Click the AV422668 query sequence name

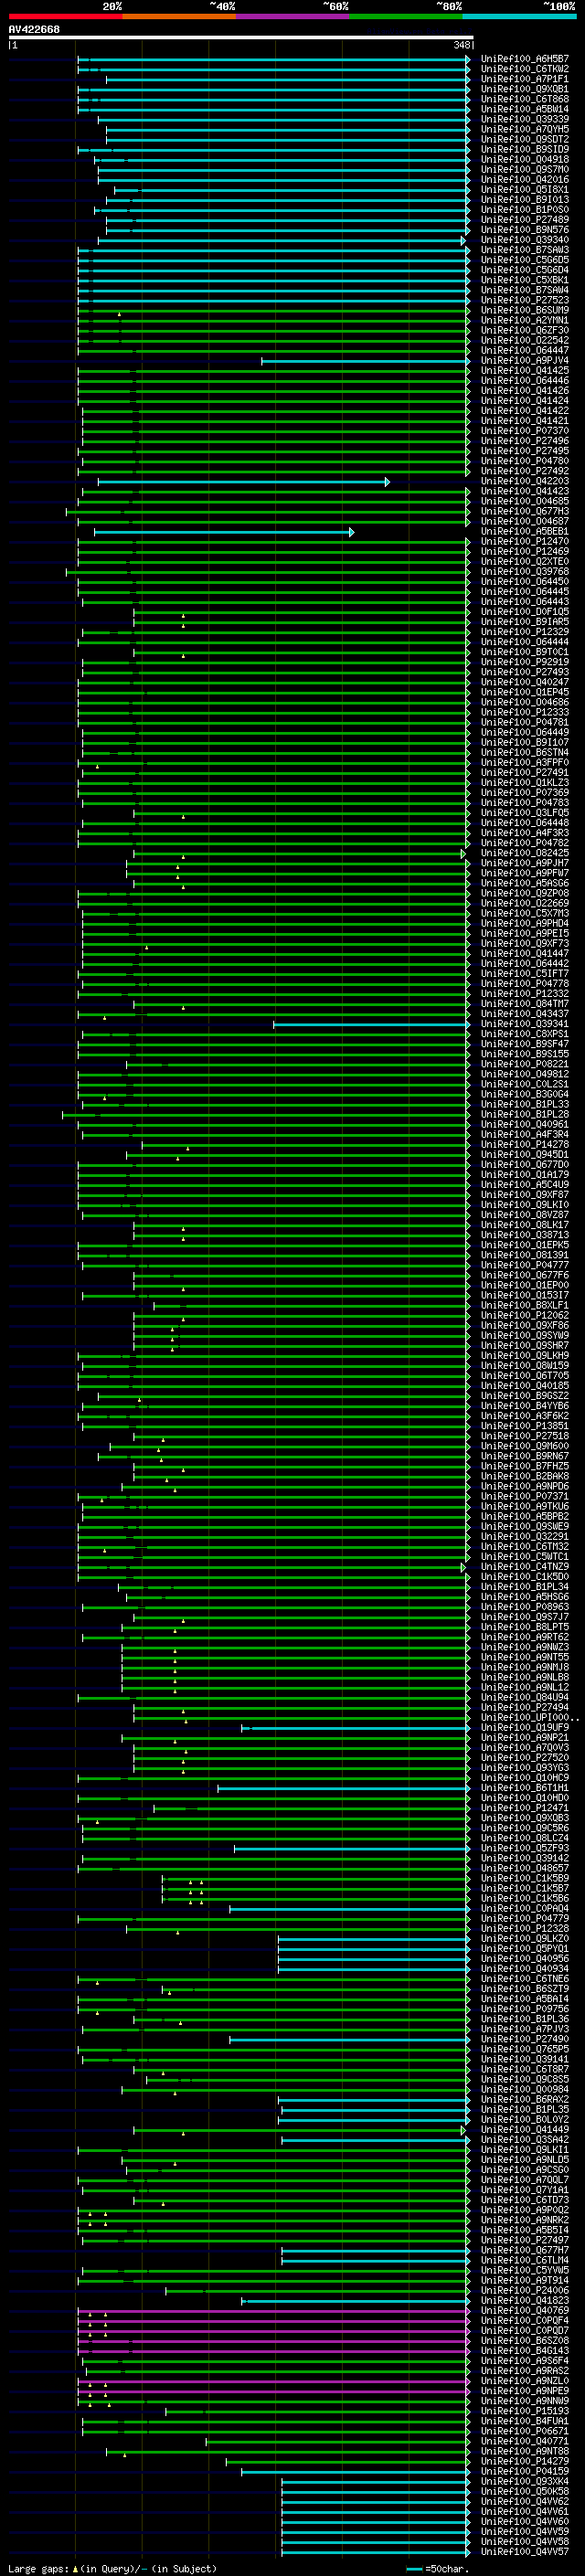(34, 29)
